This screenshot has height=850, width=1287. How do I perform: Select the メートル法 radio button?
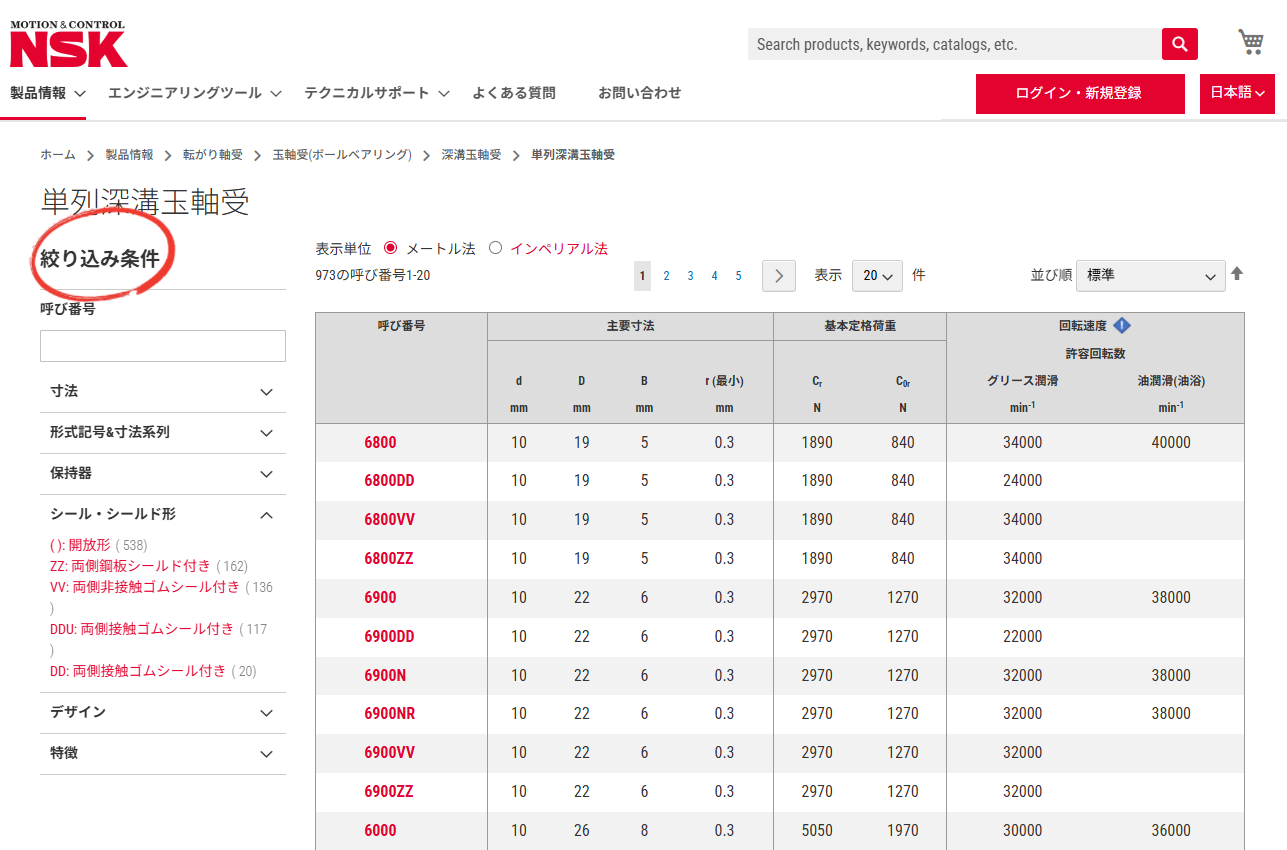pos(389,250)
